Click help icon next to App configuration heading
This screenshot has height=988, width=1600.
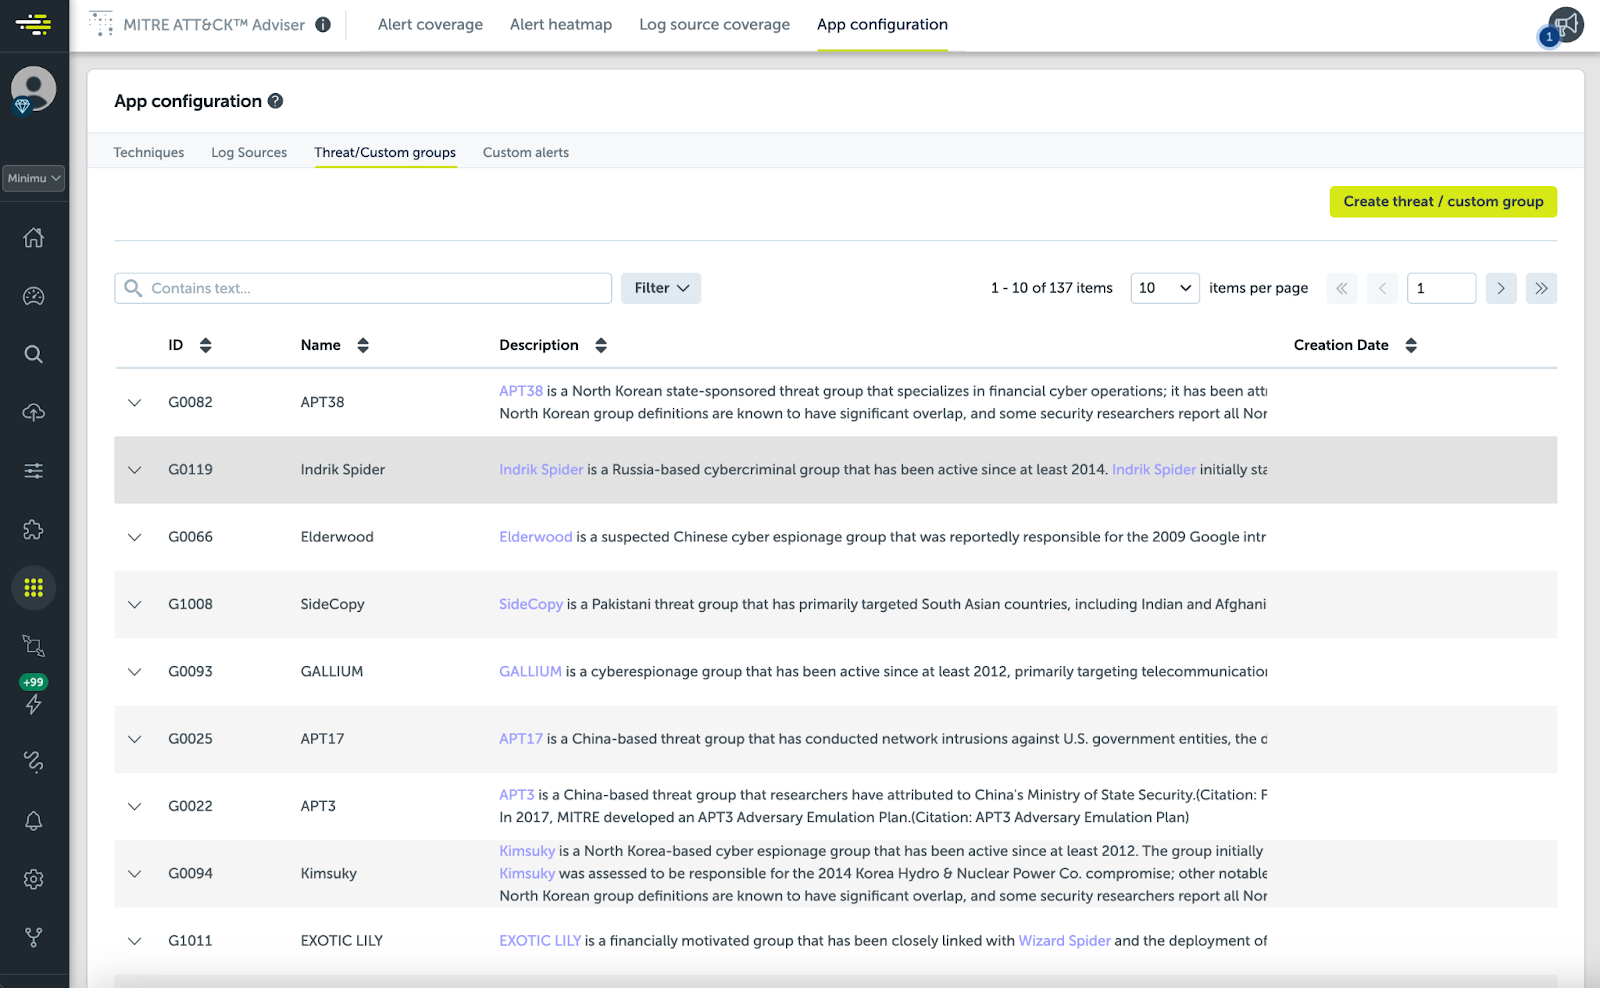click(x=276, y=101)
